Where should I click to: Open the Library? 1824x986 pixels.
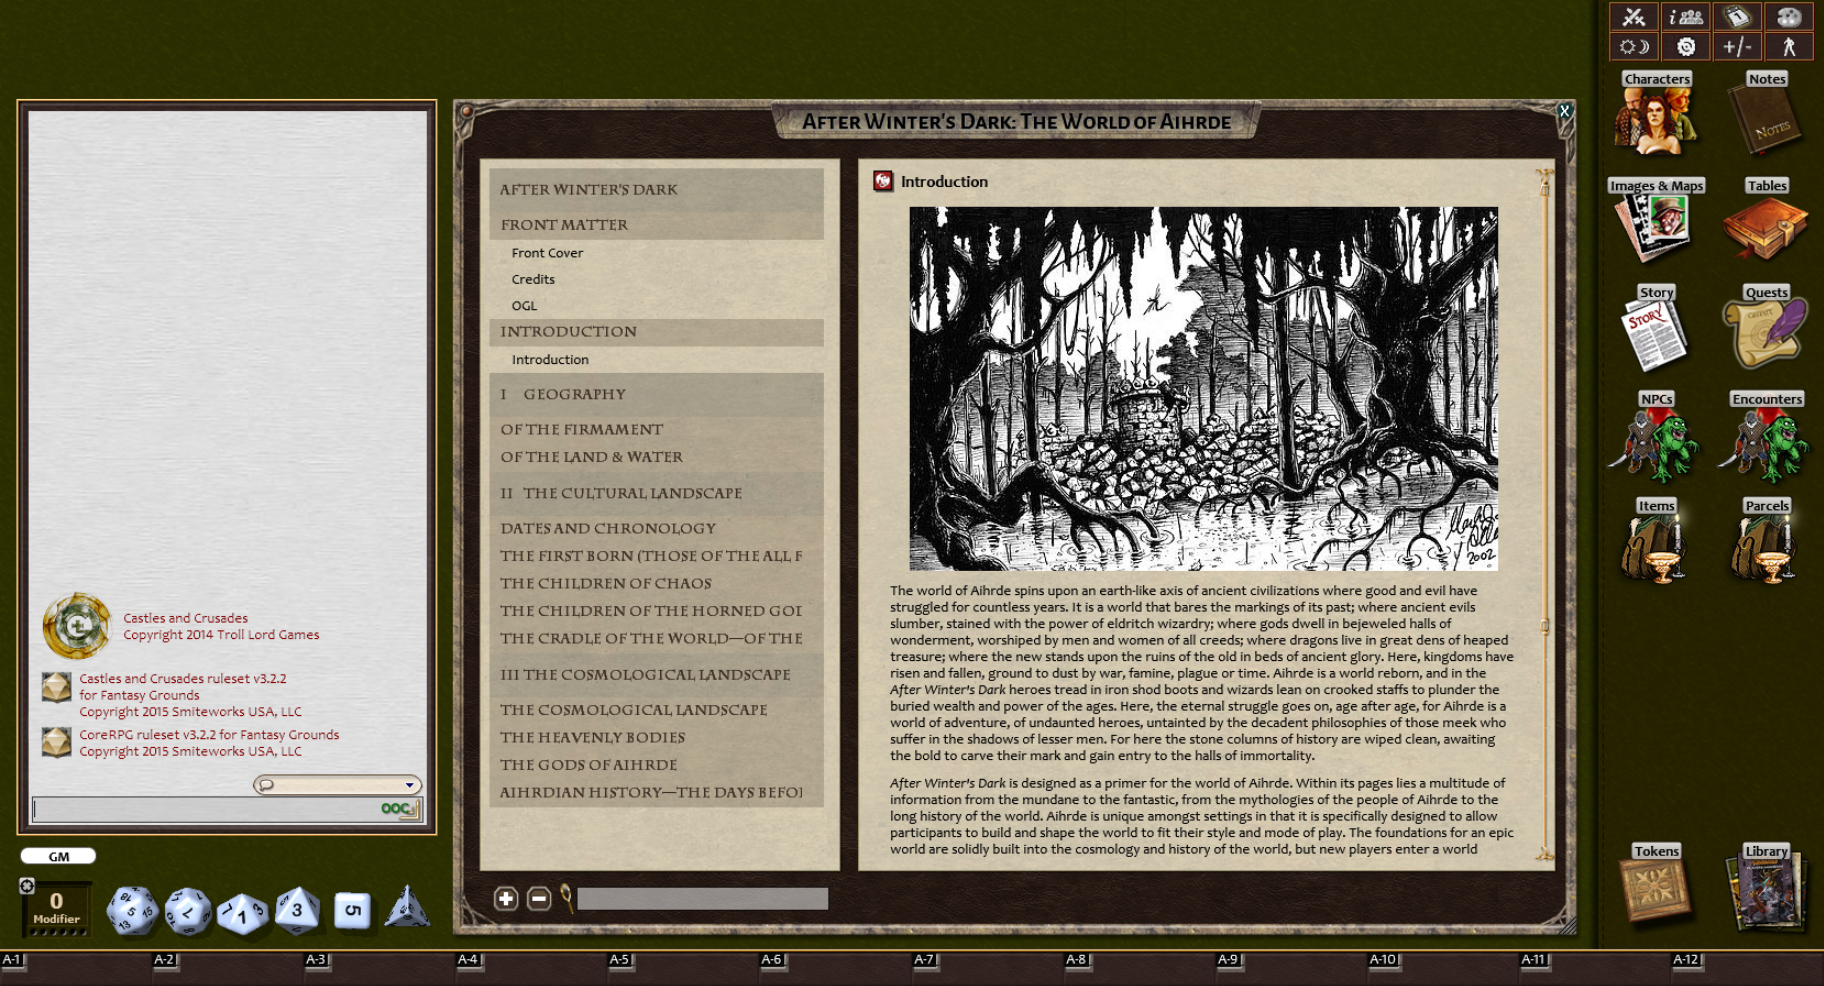point(1767,886)
